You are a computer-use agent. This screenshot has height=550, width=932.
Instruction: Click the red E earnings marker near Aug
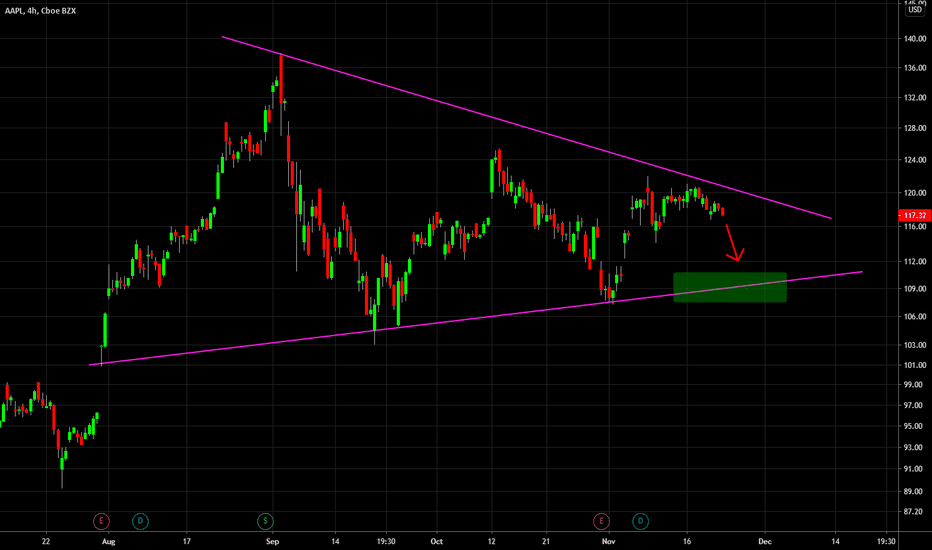101,521
